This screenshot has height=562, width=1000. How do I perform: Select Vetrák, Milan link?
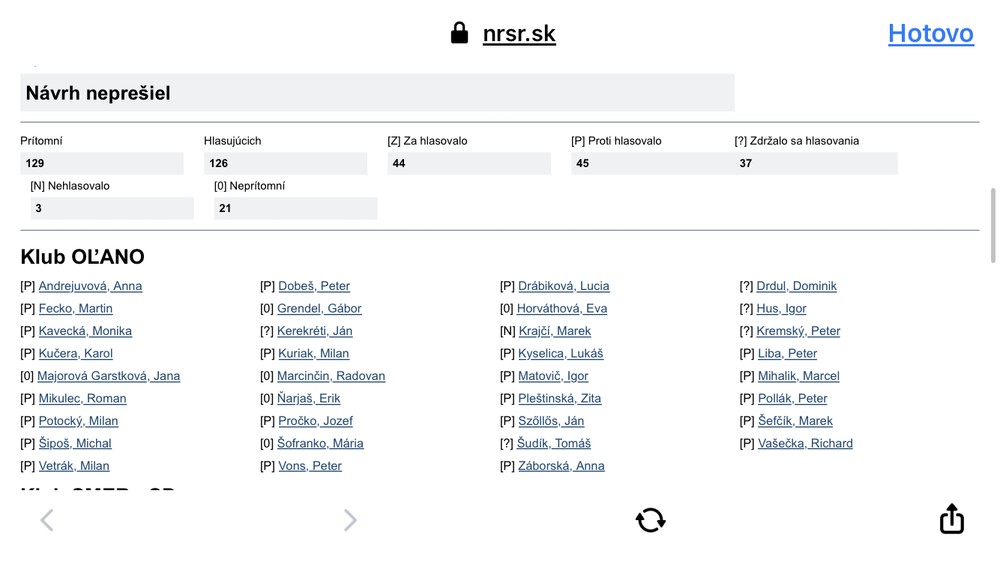point(74,466)
